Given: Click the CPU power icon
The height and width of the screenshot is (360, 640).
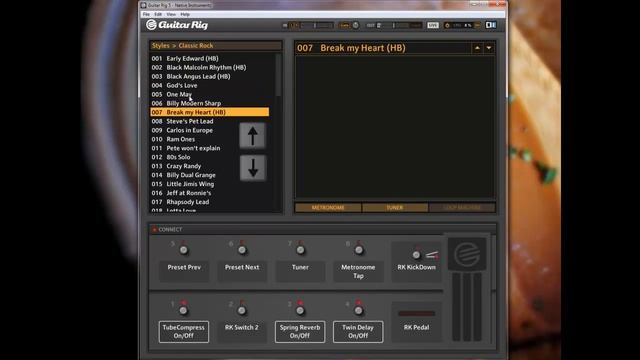Looking at the screenshot, I should (447, 25).
